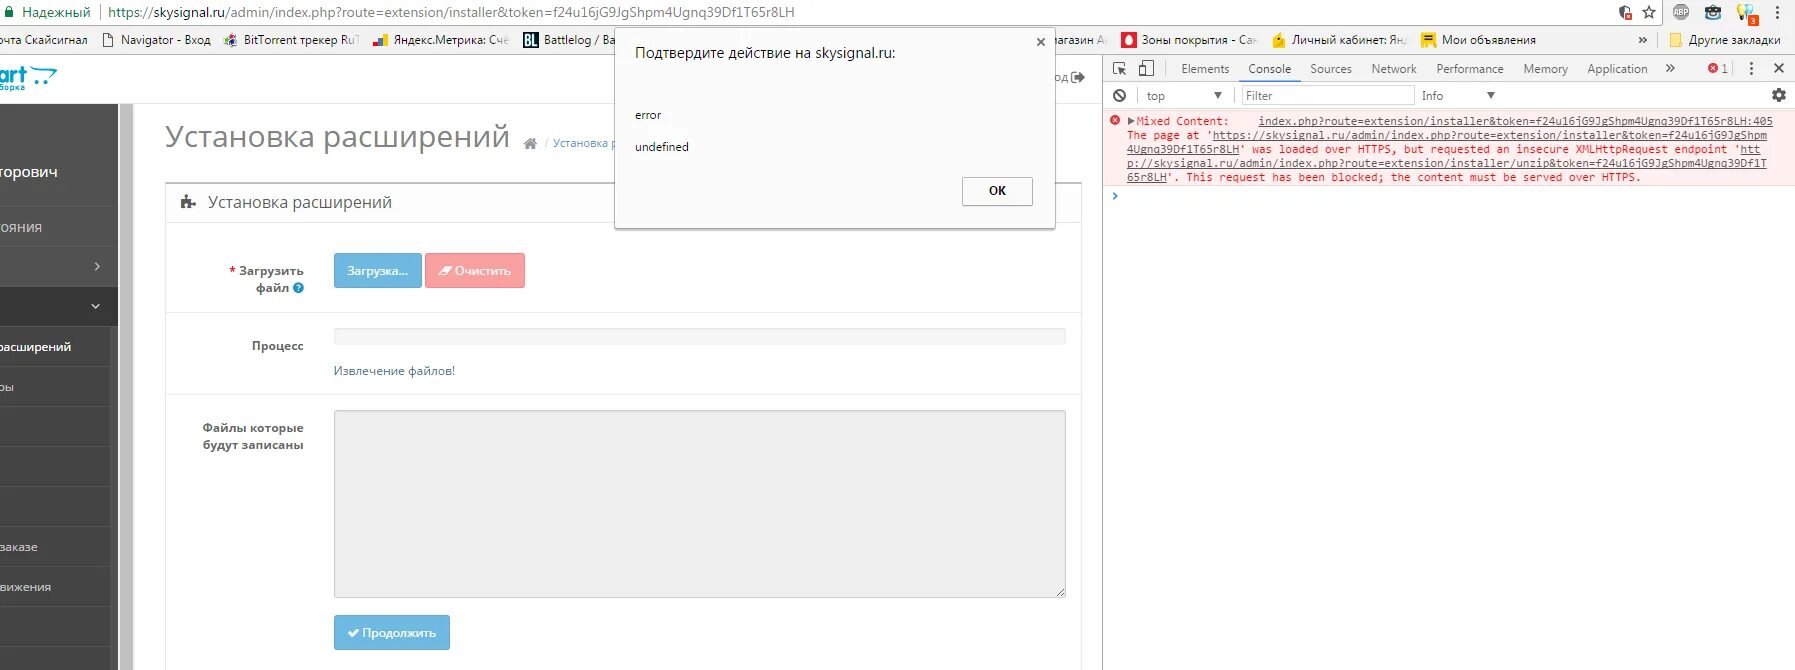Click the red error count indicator

[1717, 68]
